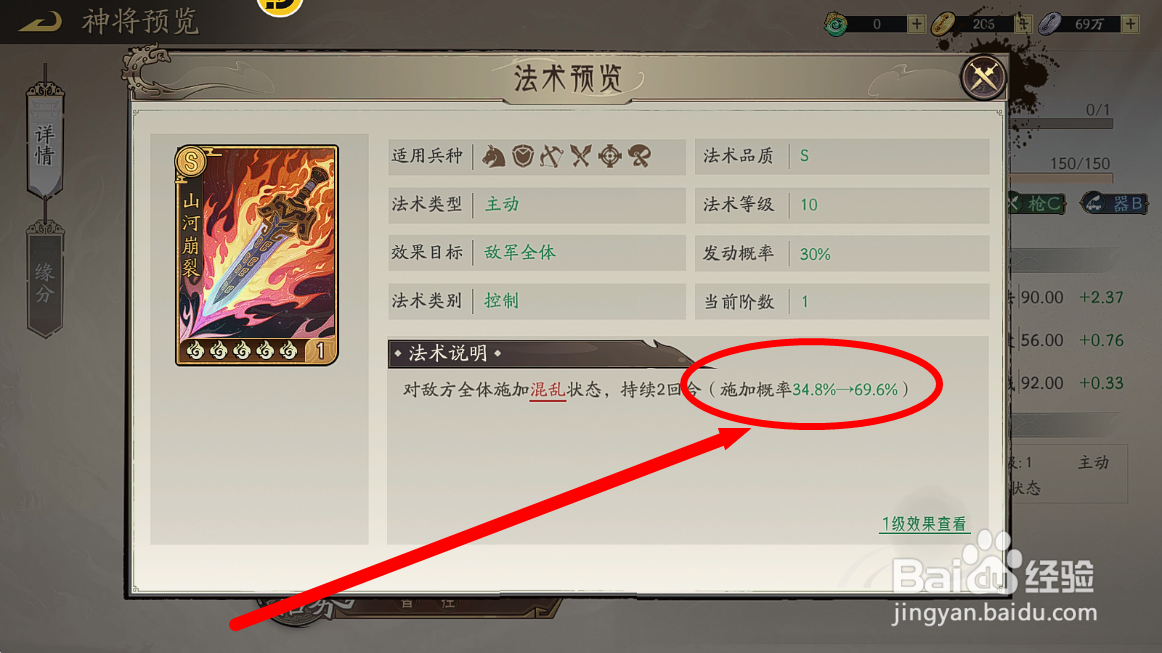Image resolution: width=1162 pixels, height=653 pixels.
Task: Click the 150/150 progress bar
Action: point(1063,178)
